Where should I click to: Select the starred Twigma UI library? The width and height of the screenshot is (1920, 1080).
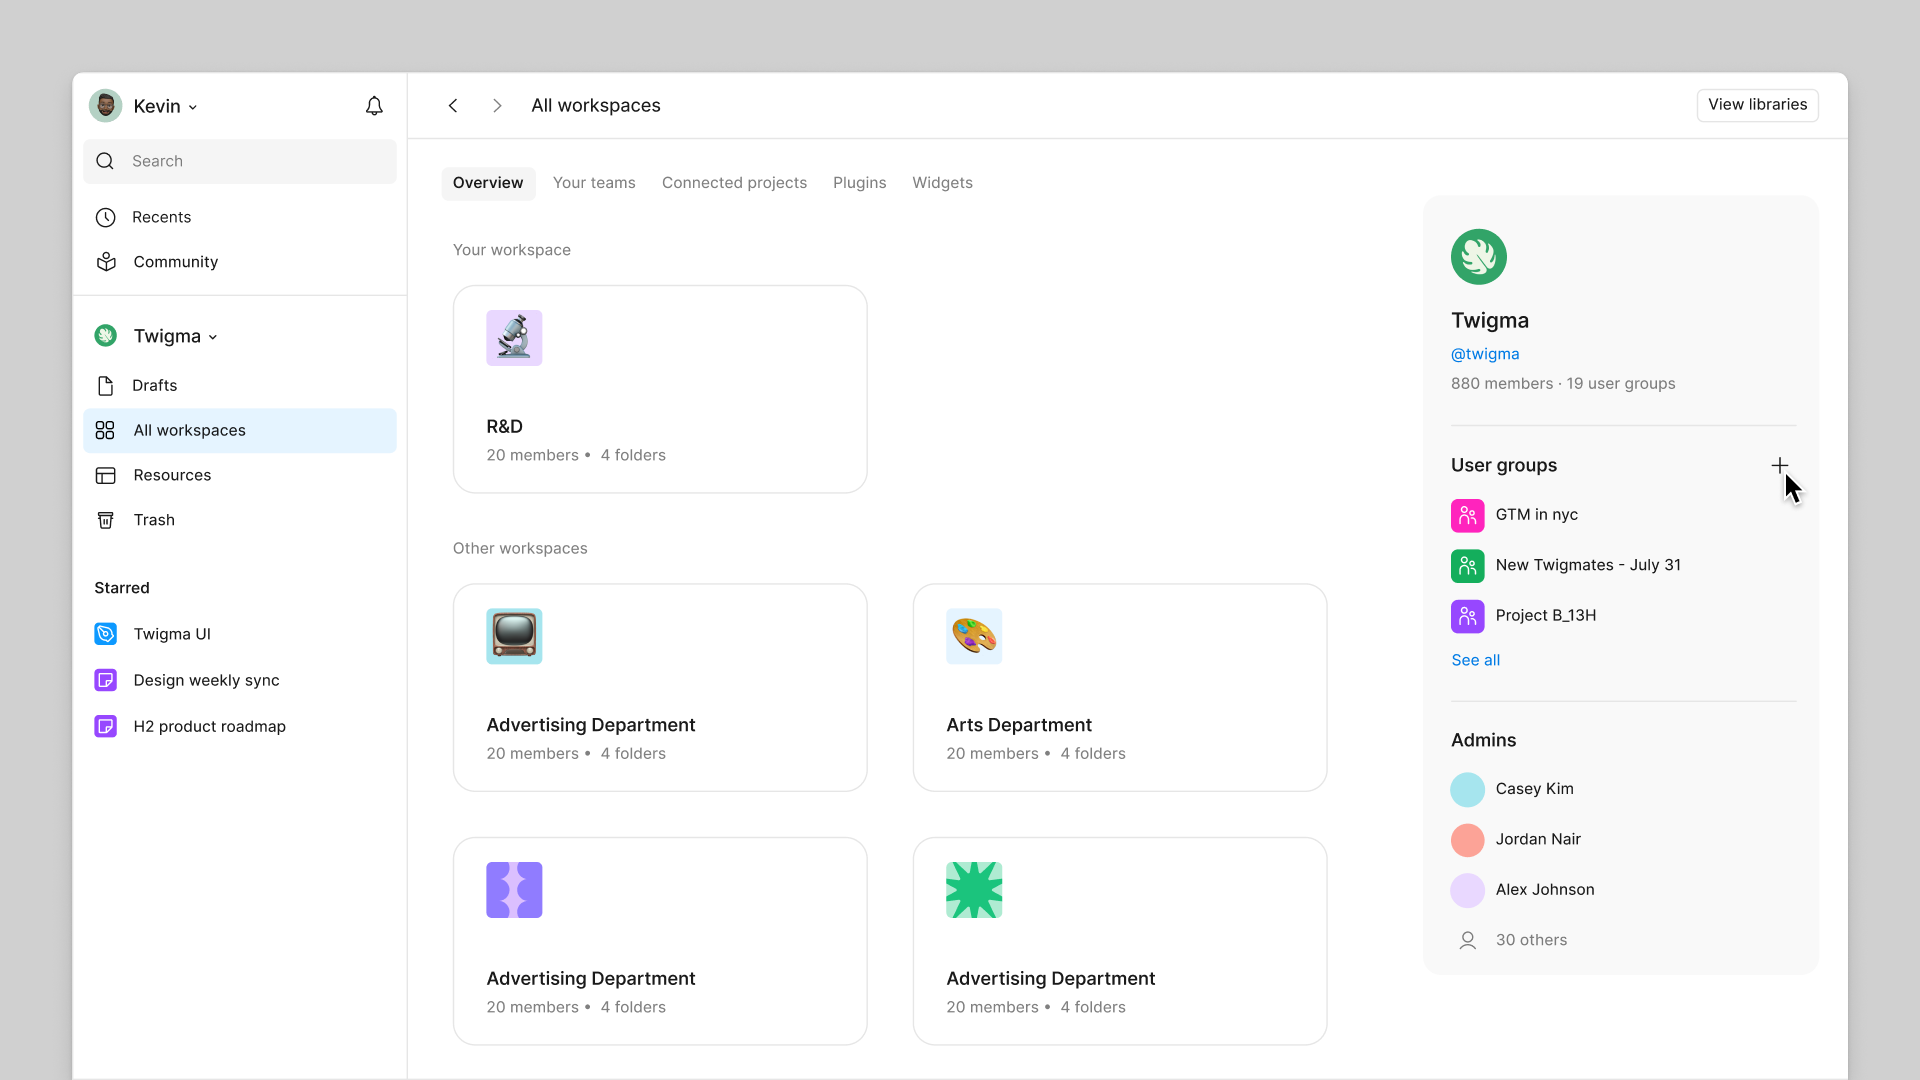coord(172,633)
